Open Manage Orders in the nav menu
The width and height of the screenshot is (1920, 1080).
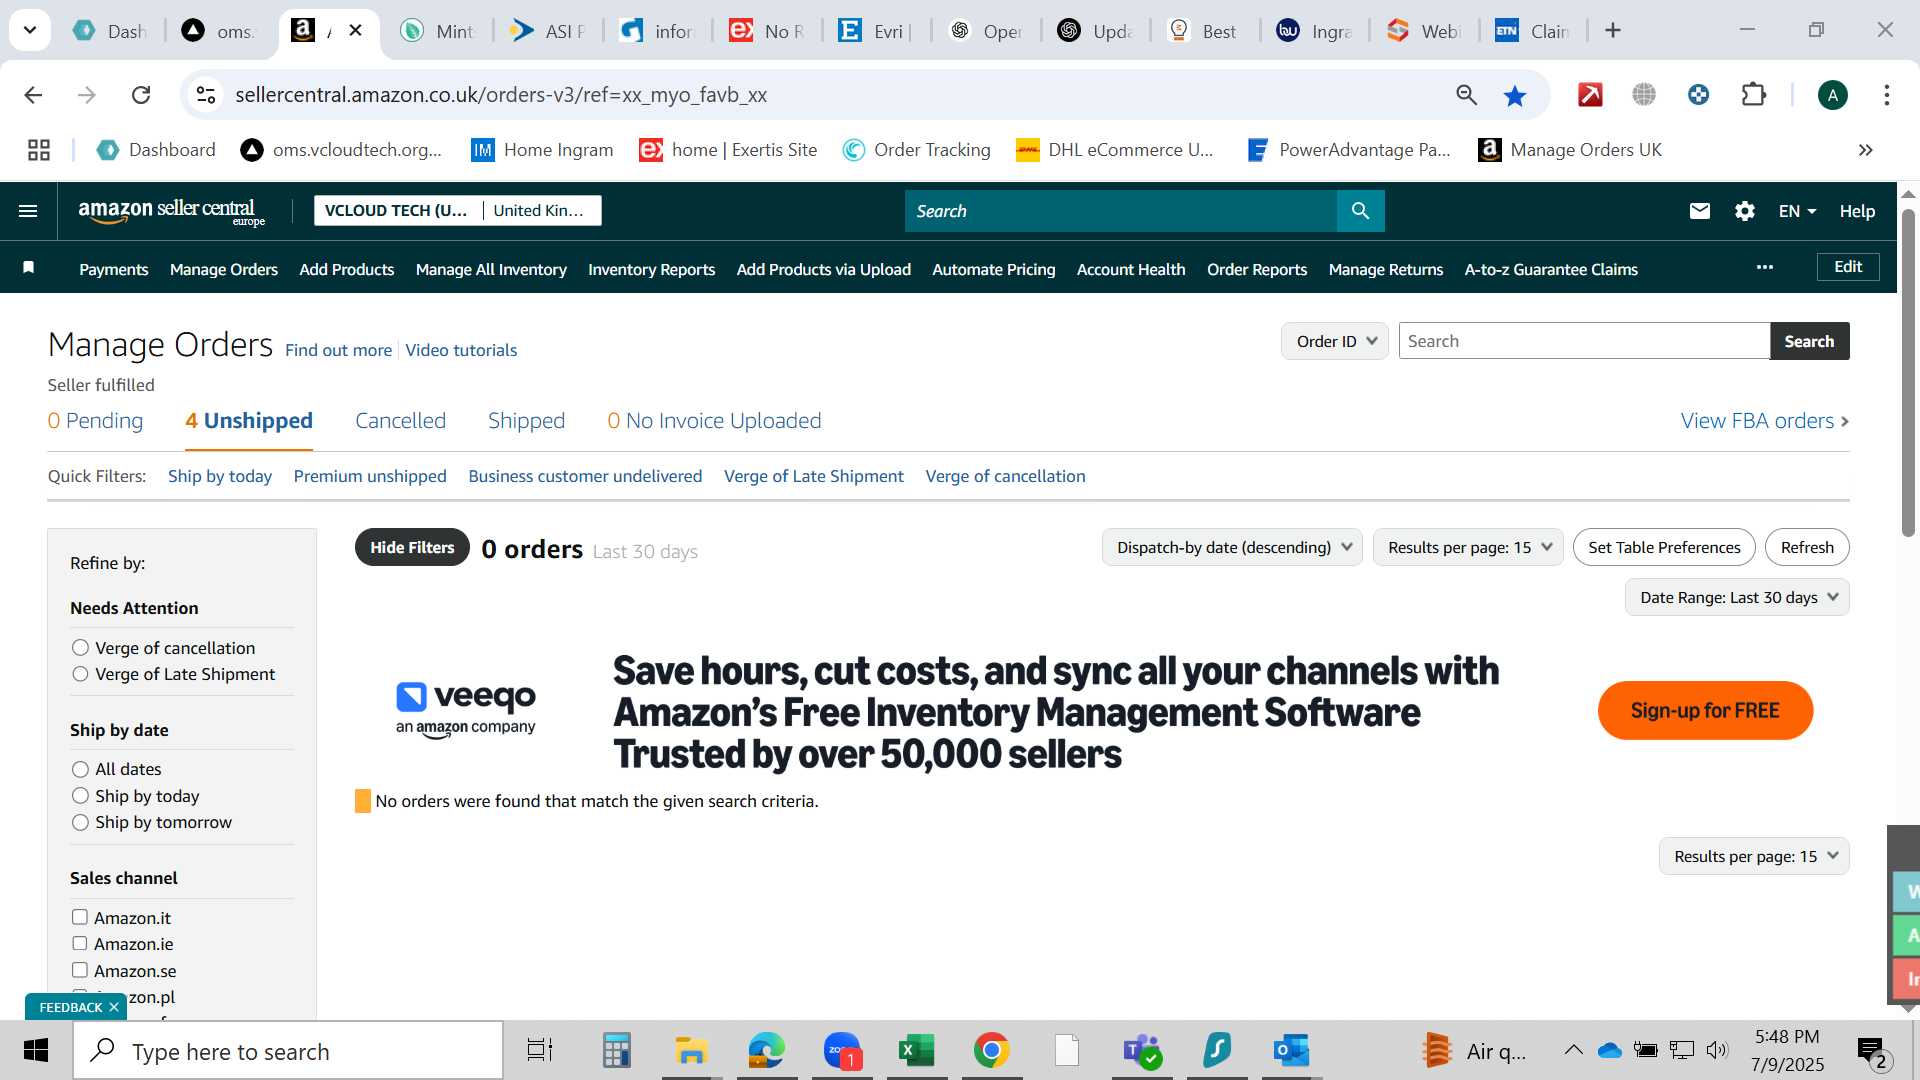point(224,269)
